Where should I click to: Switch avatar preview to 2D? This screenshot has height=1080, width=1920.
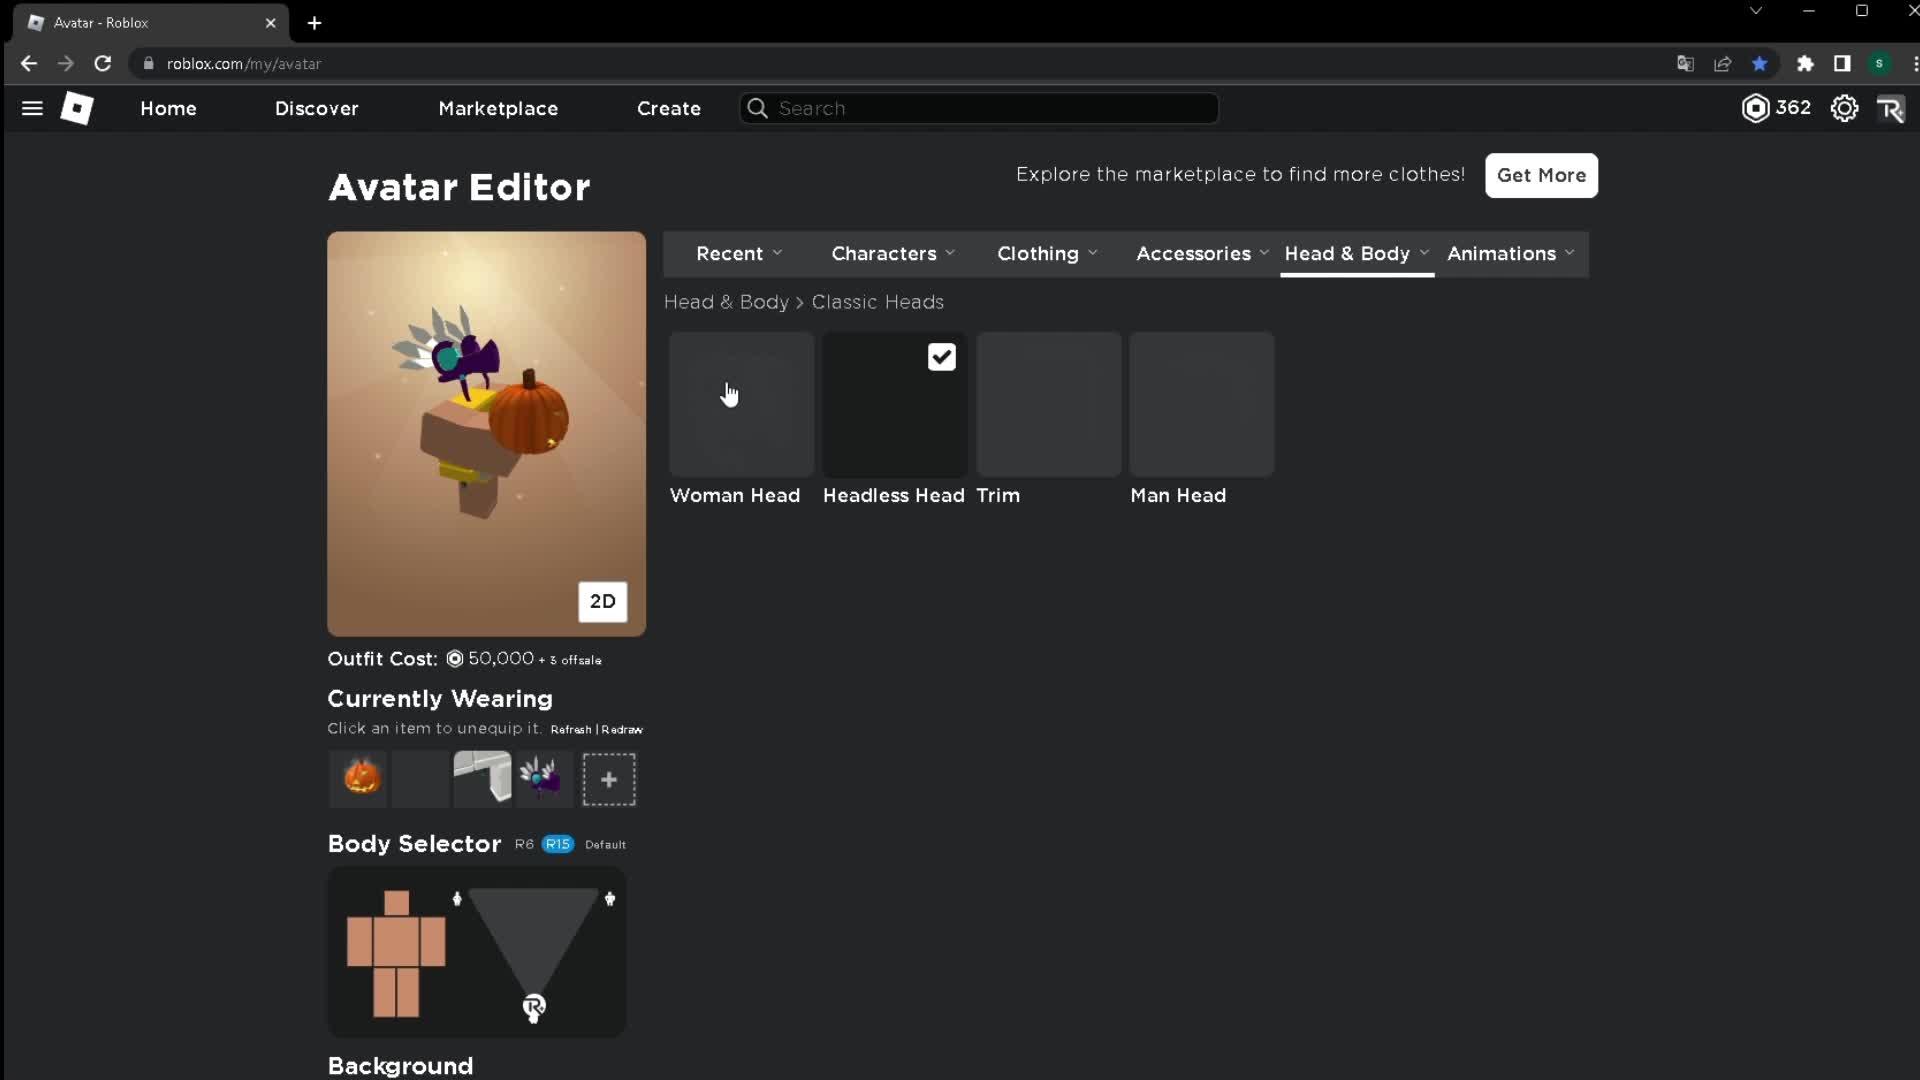coord(602,601)
